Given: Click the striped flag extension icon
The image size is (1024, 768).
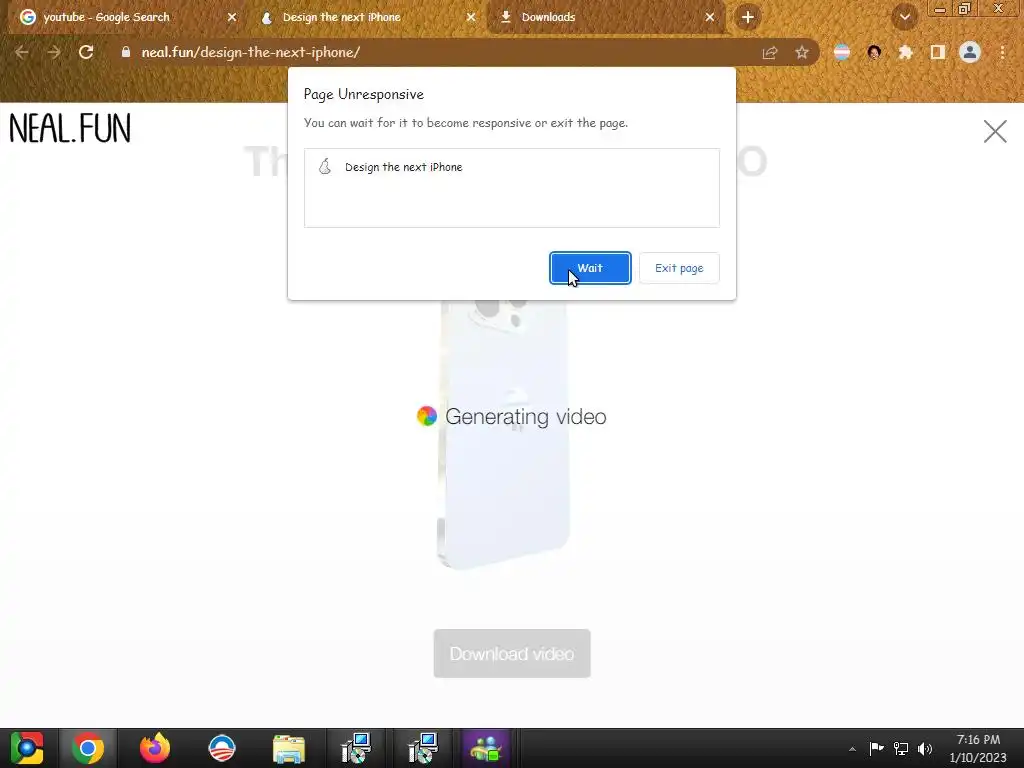Looking at the screenshot, I should [842, 52].
